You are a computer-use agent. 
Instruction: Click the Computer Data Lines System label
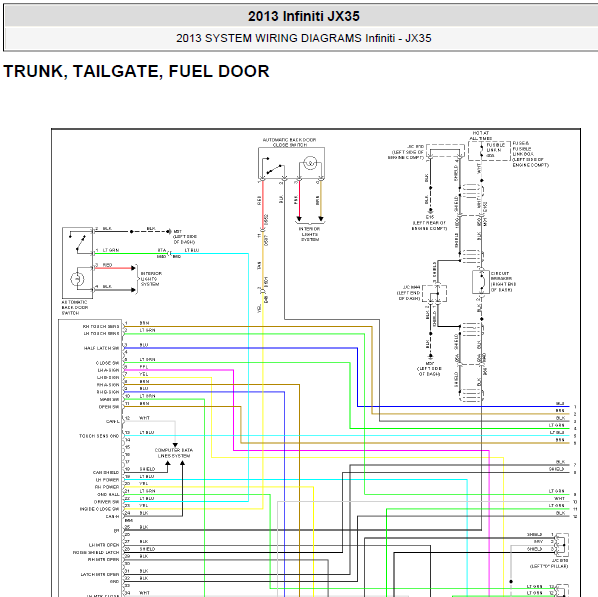tap(174, 453)
